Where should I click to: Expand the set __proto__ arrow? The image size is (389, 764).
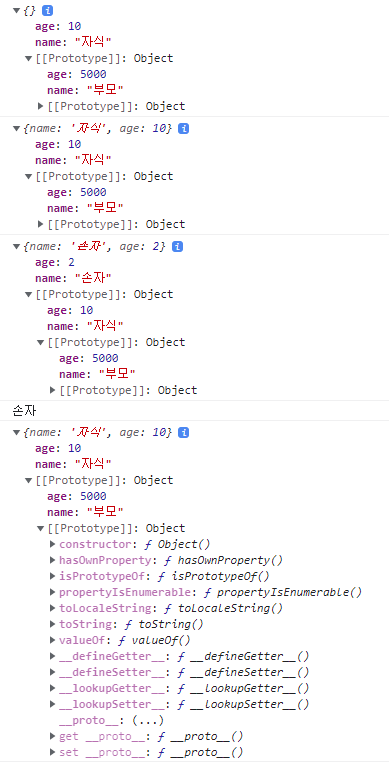pos(53,752)
